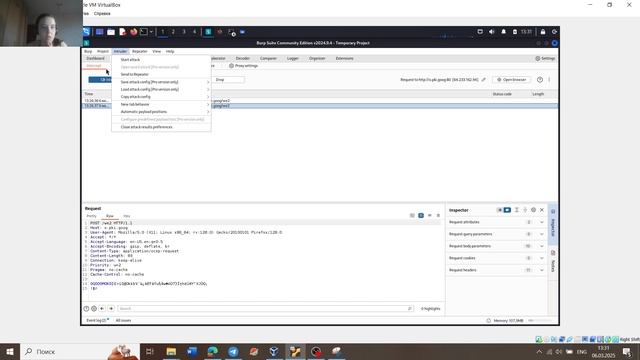Open search settings gear at editor bottom
640x360 pixels.
coord(94,309)
